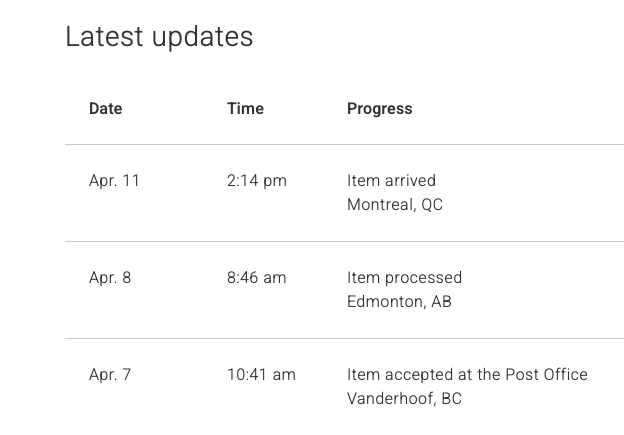The height and width of the screenshot is (435, 624).
Task: Click the word updates in heading
Action: 203,37
